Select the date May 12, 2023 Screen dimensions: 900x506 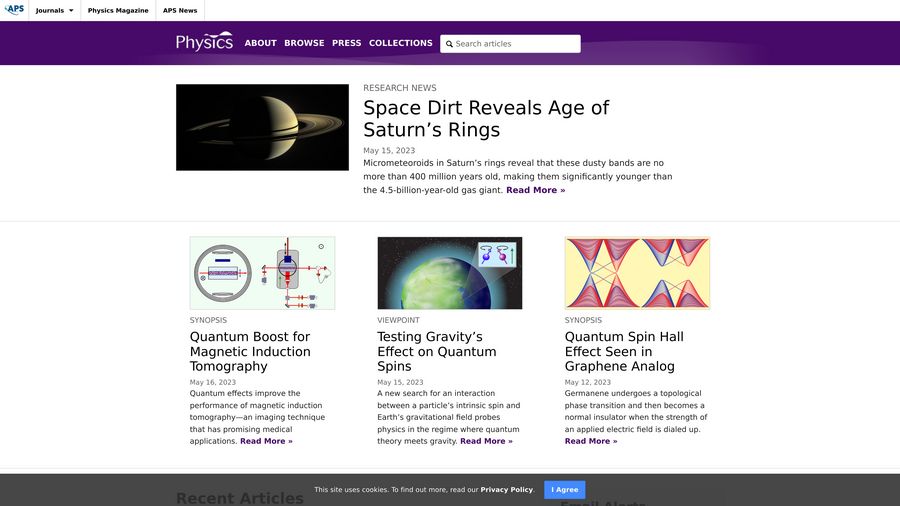[x=588, y=382]
